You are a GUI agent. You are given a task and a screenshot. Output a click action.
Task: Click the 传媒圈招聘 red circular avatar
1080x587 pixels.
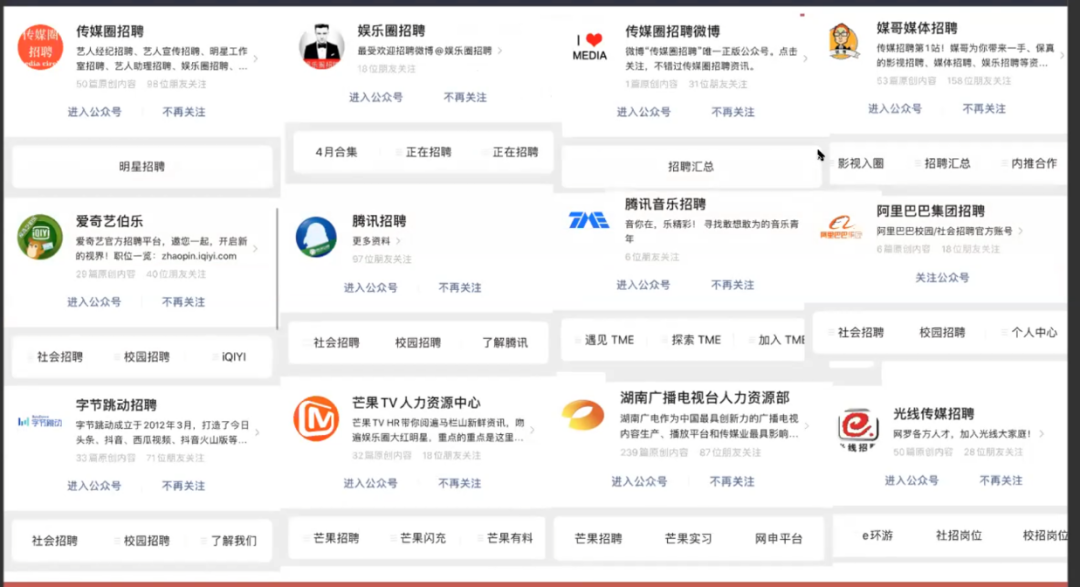click(40, 47)
